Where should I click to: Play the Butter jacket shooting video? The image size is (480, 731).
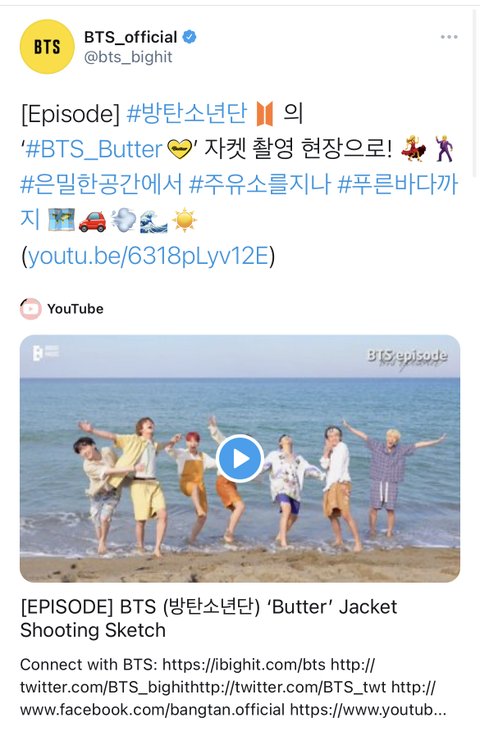[240, 459]
